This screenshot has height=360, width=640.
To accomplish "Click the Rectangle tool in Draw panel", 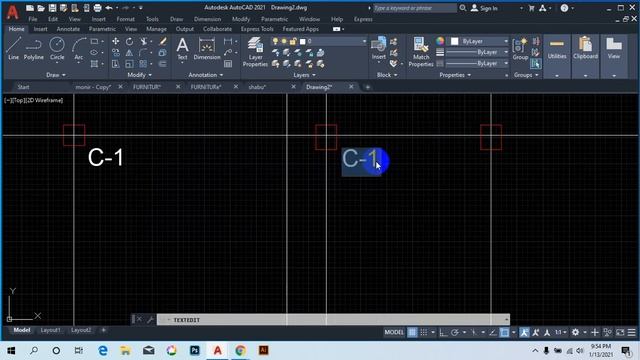I will click(x=94, y=41).
